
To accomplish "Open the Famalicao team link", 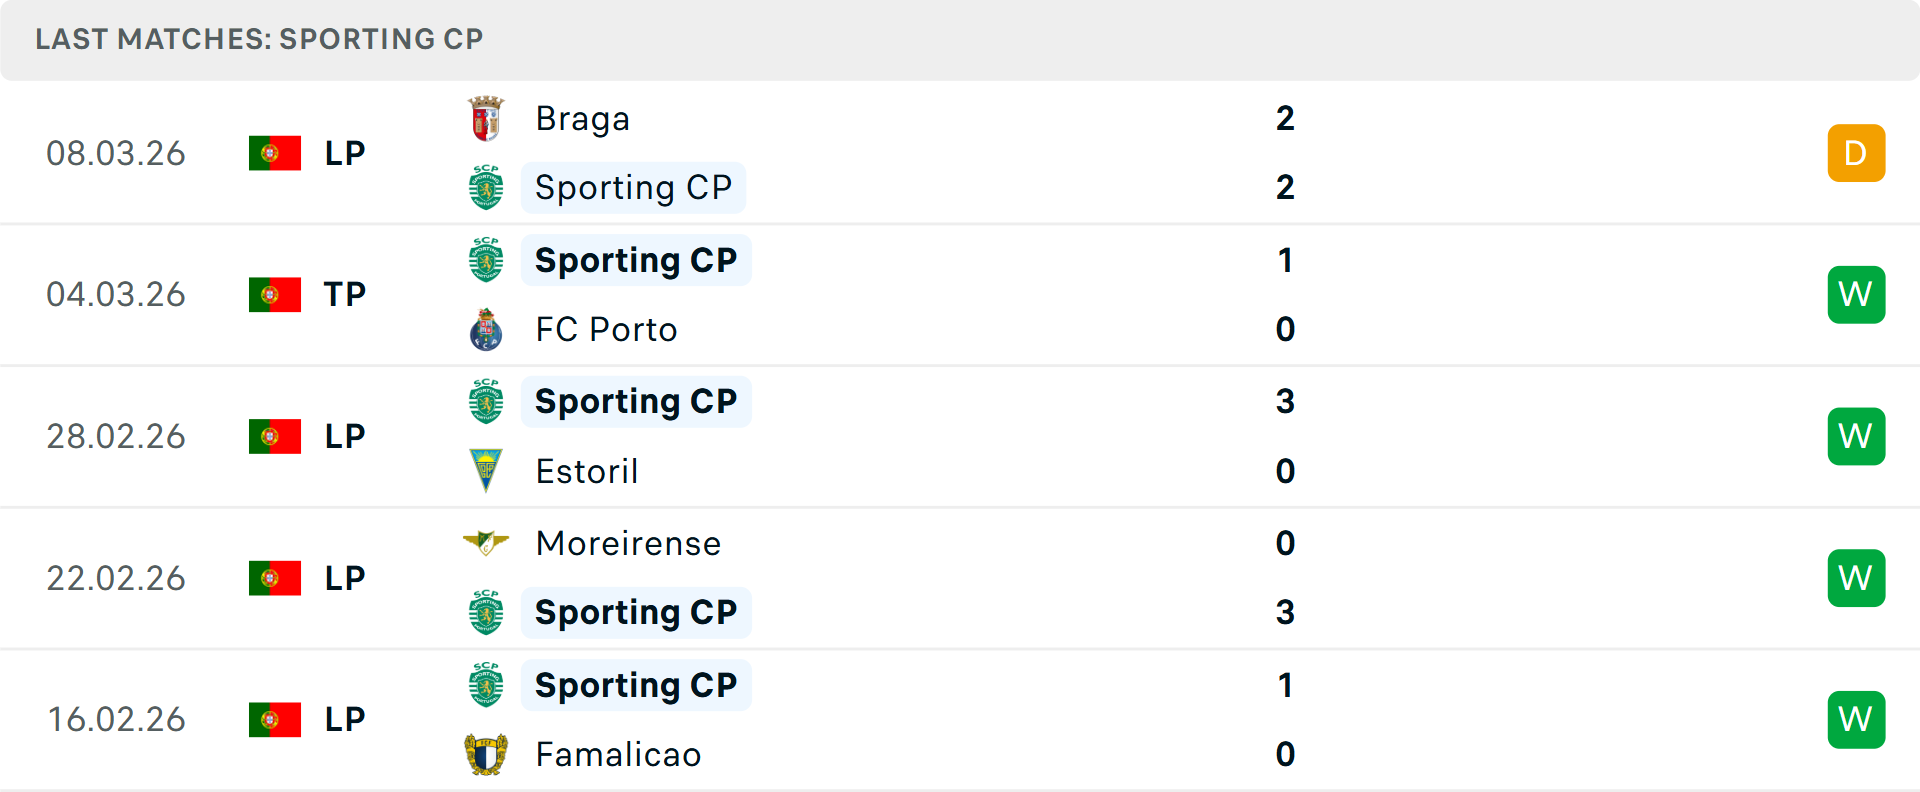I will (x=618, y=755).
